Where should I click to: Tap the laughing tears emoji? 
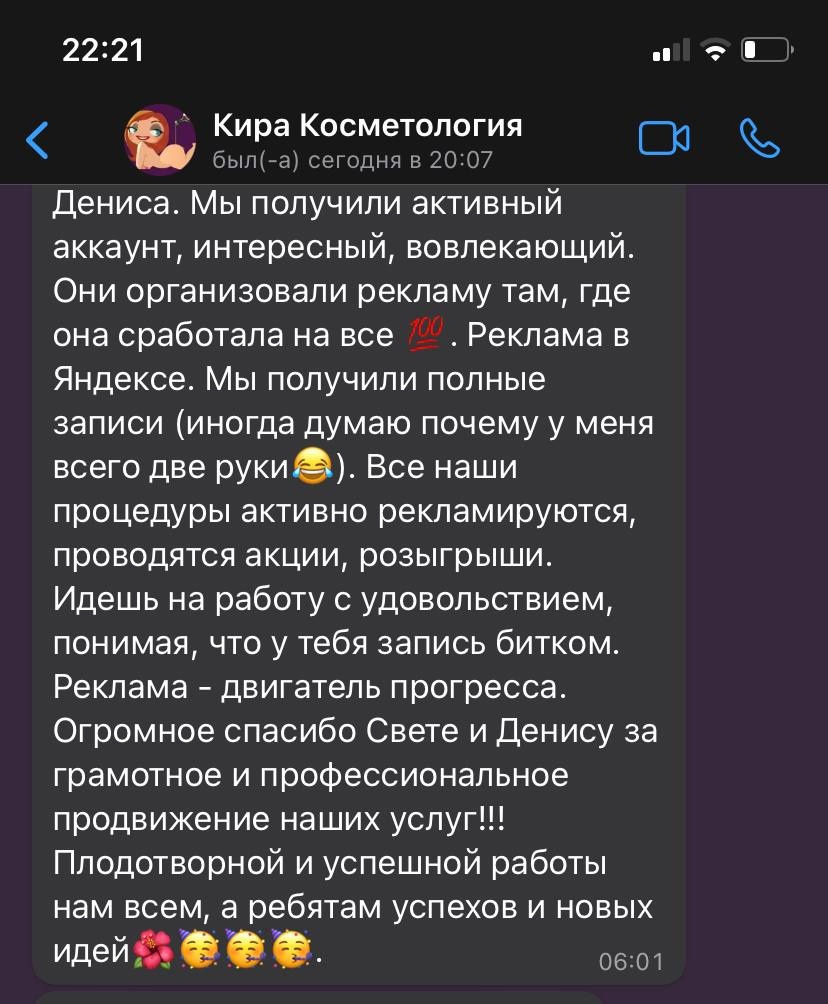tap(313, 466)
